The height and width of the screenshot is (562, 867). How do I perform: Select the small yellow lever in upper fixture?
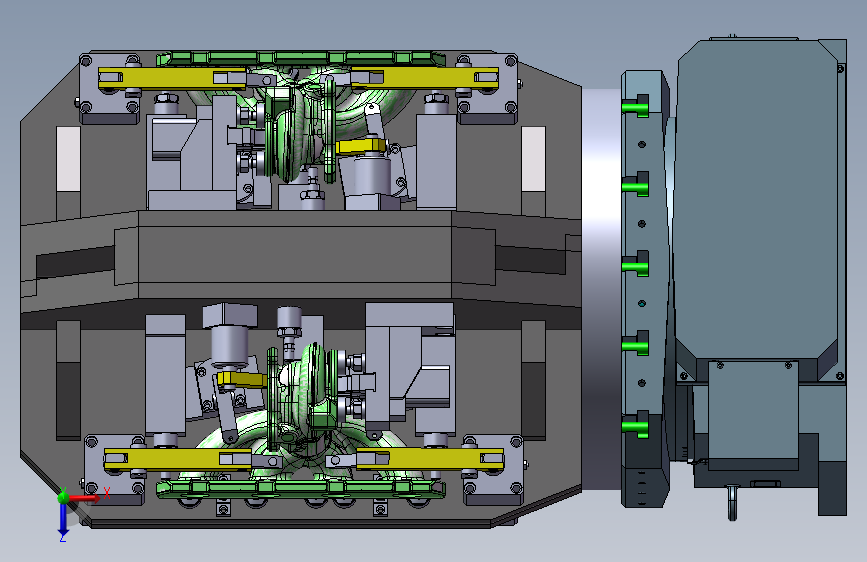[x=361, y=147]
